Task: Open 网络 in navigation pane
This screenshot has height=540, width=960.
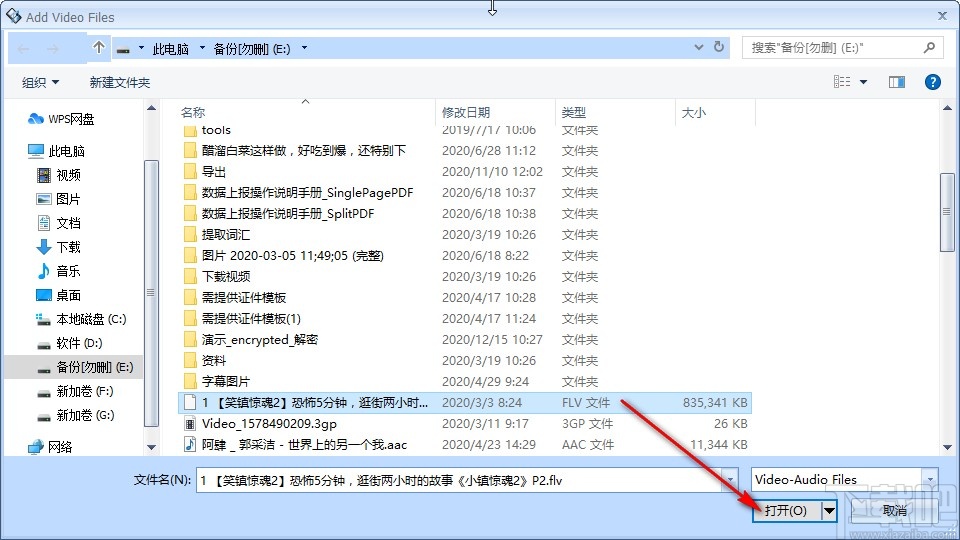Action: [x=50, y=447]
